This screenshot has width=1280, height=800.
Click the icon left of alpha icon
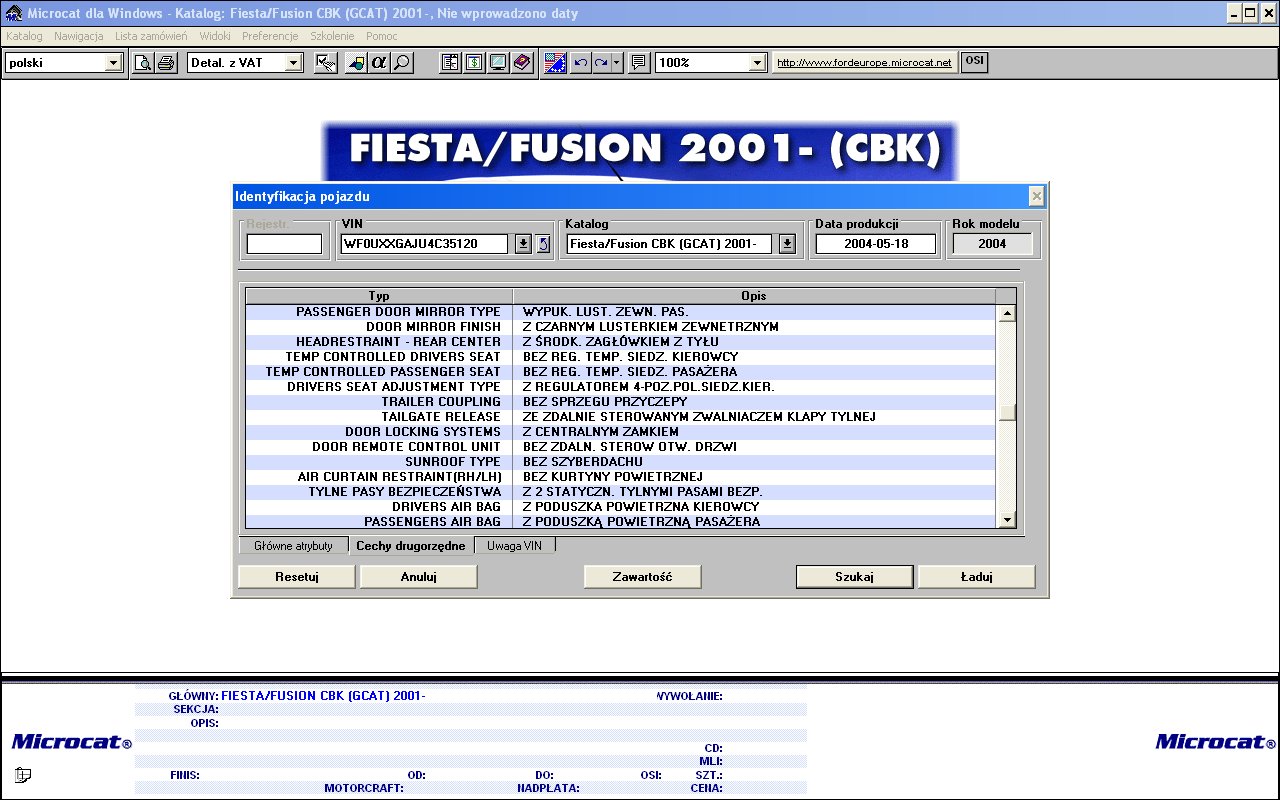click(356, 62)
